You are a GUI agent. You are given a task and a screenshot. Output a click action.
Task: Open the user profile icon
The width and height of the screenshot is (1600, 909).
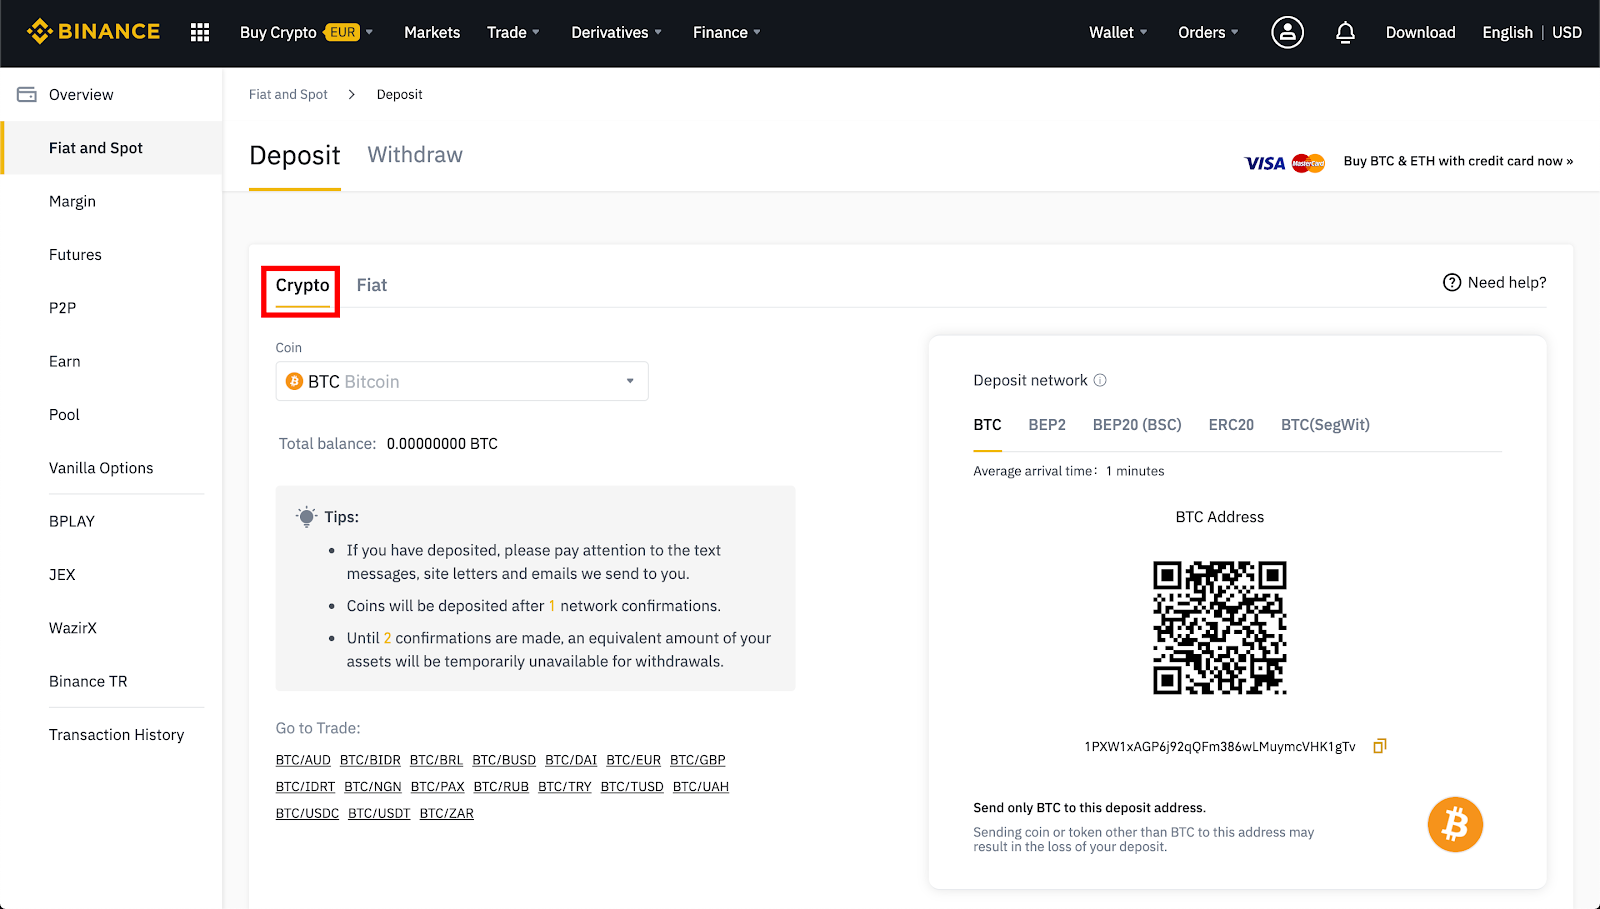tap(1287, 33)
